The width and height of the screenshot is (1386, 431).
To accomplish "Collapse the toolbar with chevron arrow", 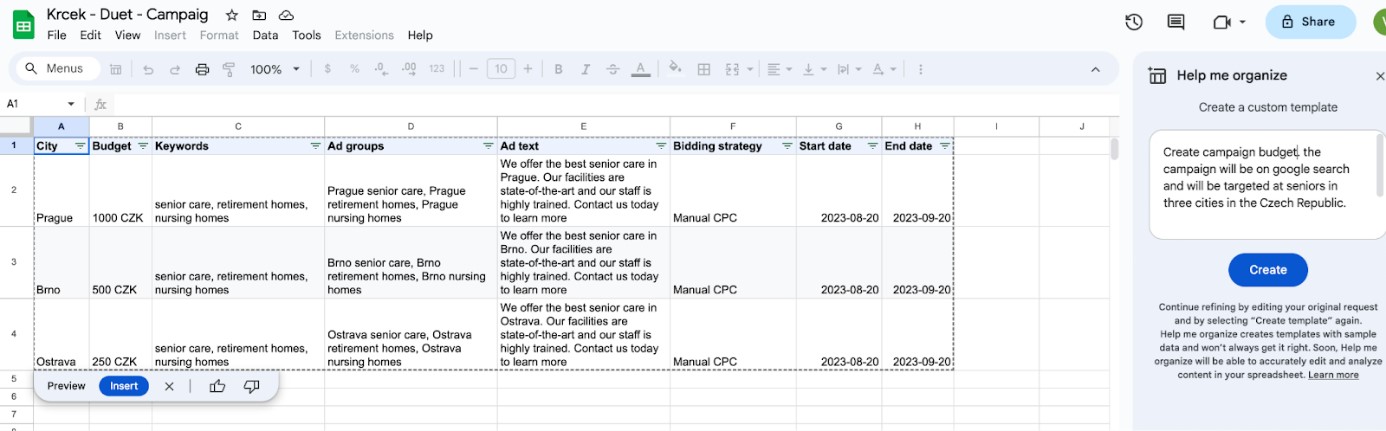I will pyautogui.click(x=1095, y=70).
